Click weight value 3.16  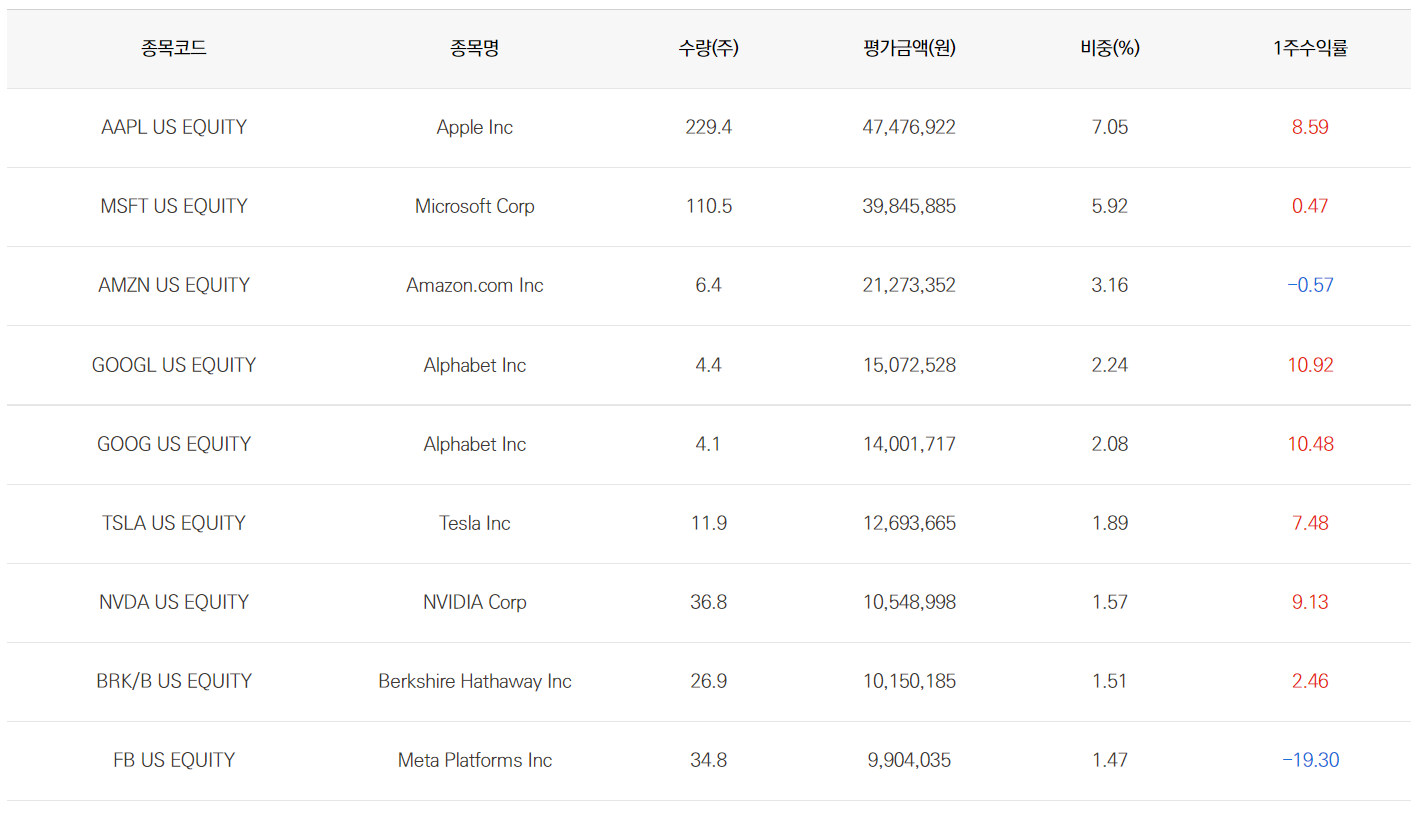pos(1110,285)
